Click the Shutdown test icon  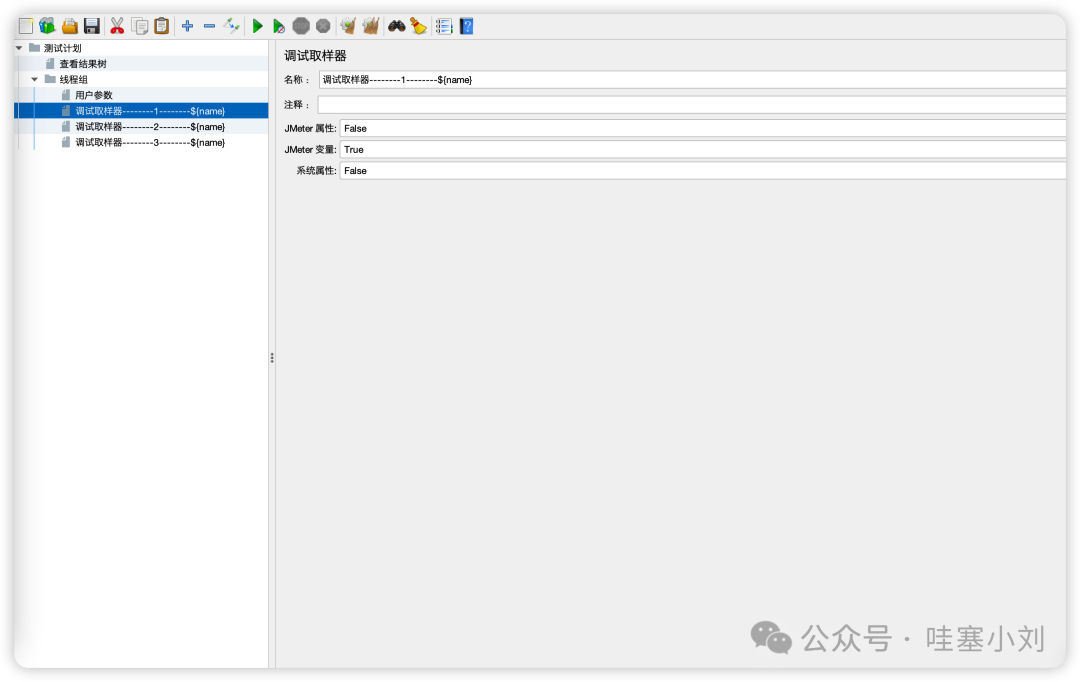(x=323, y=26)
